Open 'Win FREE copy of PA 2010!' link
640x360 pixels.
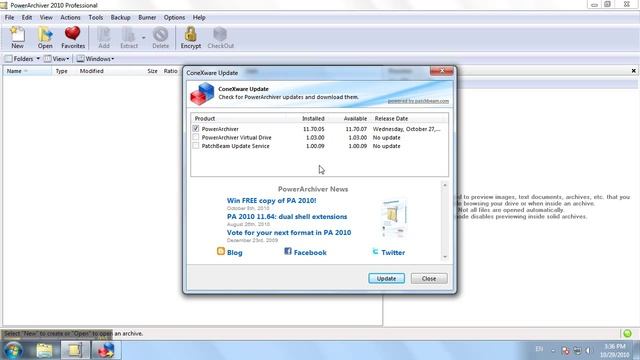click(271, 200)
